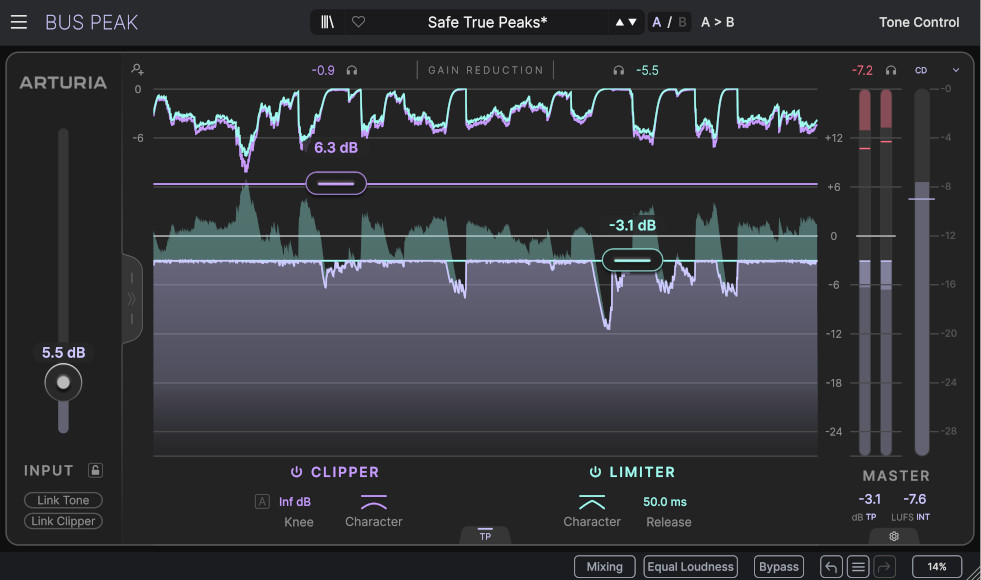Click the Equal Loudness button
Viewport: 981px width, 580px height.
690,566
